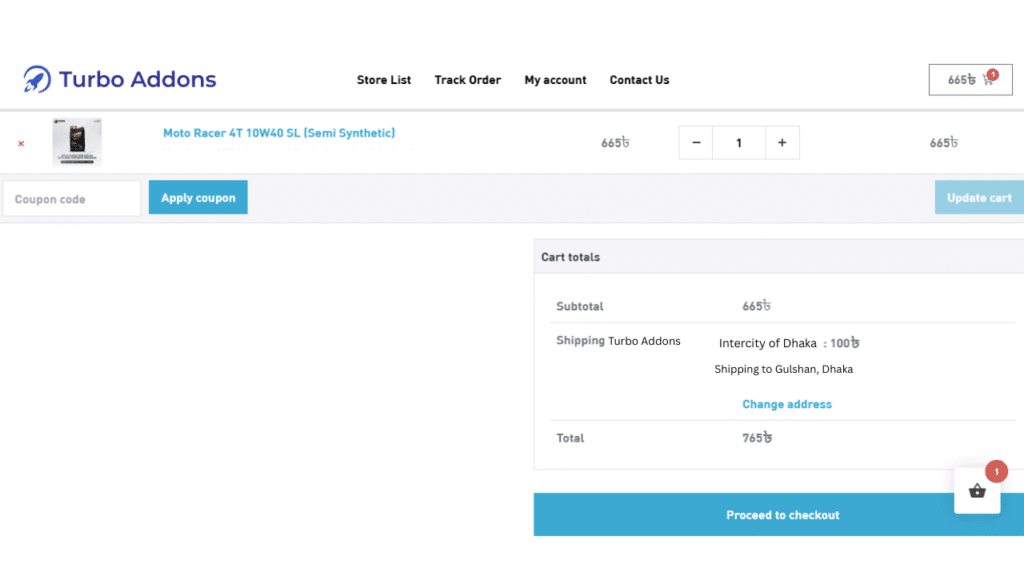
Task: Increase quantity with plus button
Action: (x=782, y=142)
